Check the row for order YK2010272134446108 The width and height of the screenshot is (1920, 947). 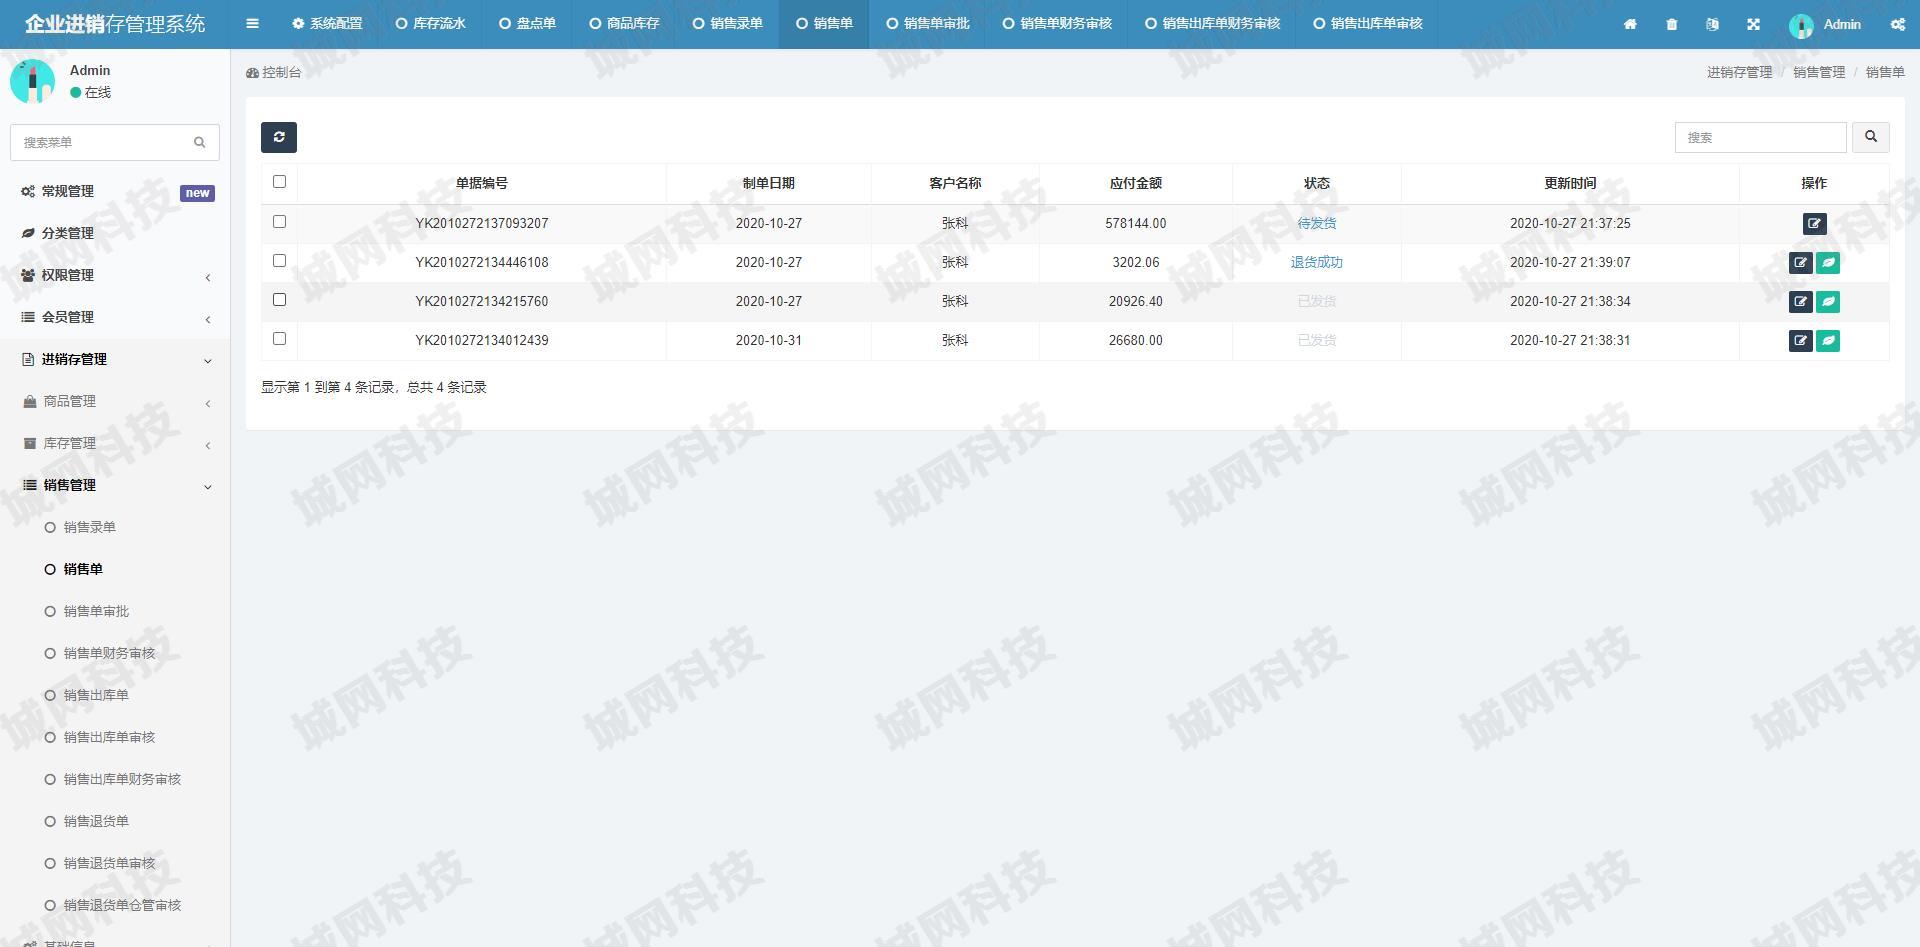pos(279,261)
